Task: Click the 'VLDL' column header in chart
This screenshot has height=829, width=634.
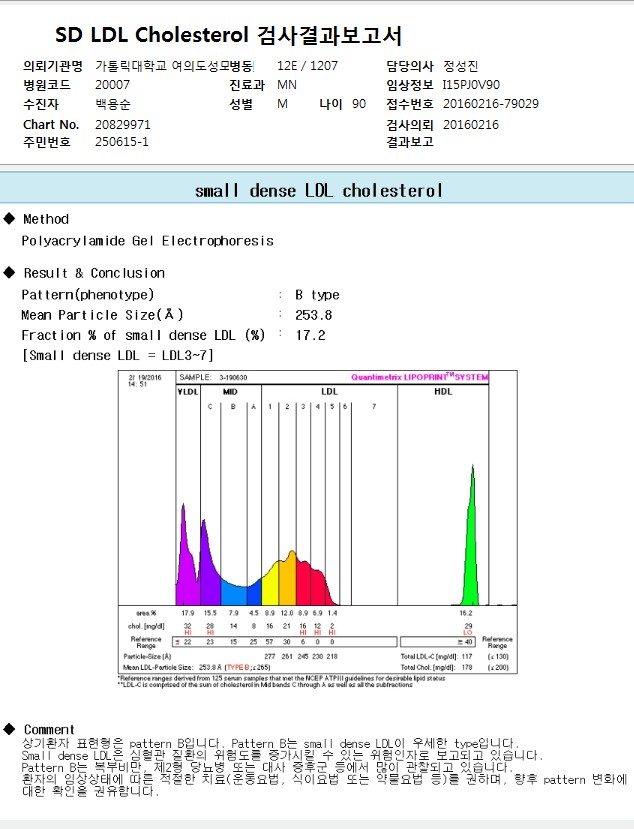Action: click(x=188, y=392)
